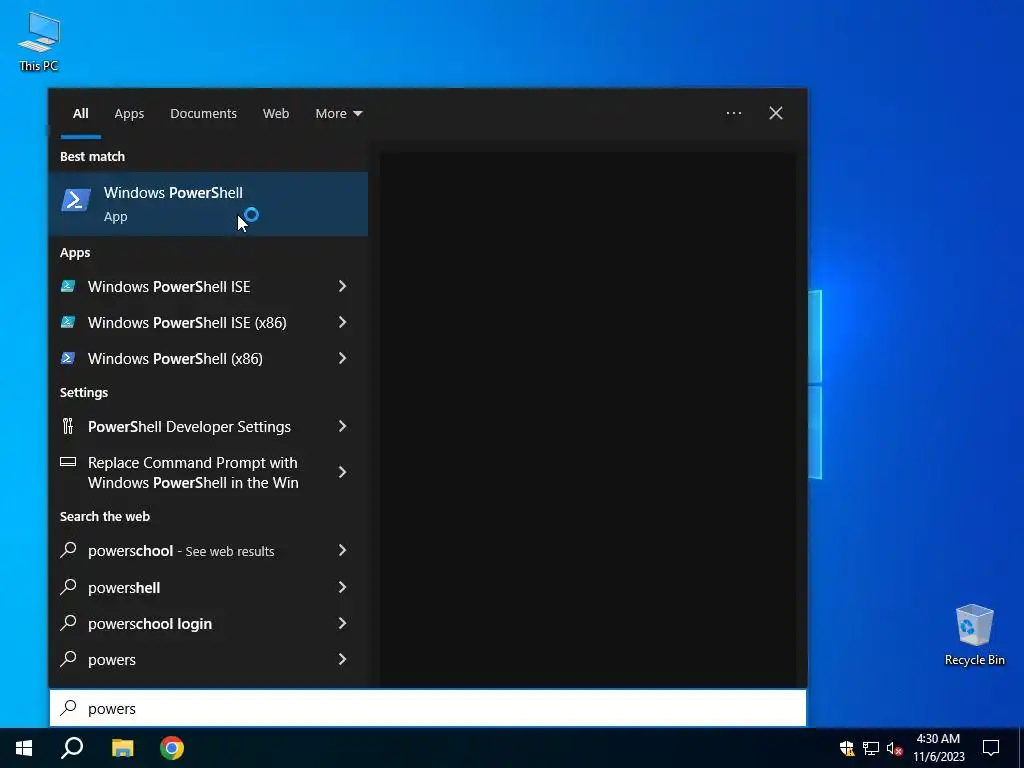
Task: Expand powershell web suggestion arrow
Action: click(x=342, y=586)
